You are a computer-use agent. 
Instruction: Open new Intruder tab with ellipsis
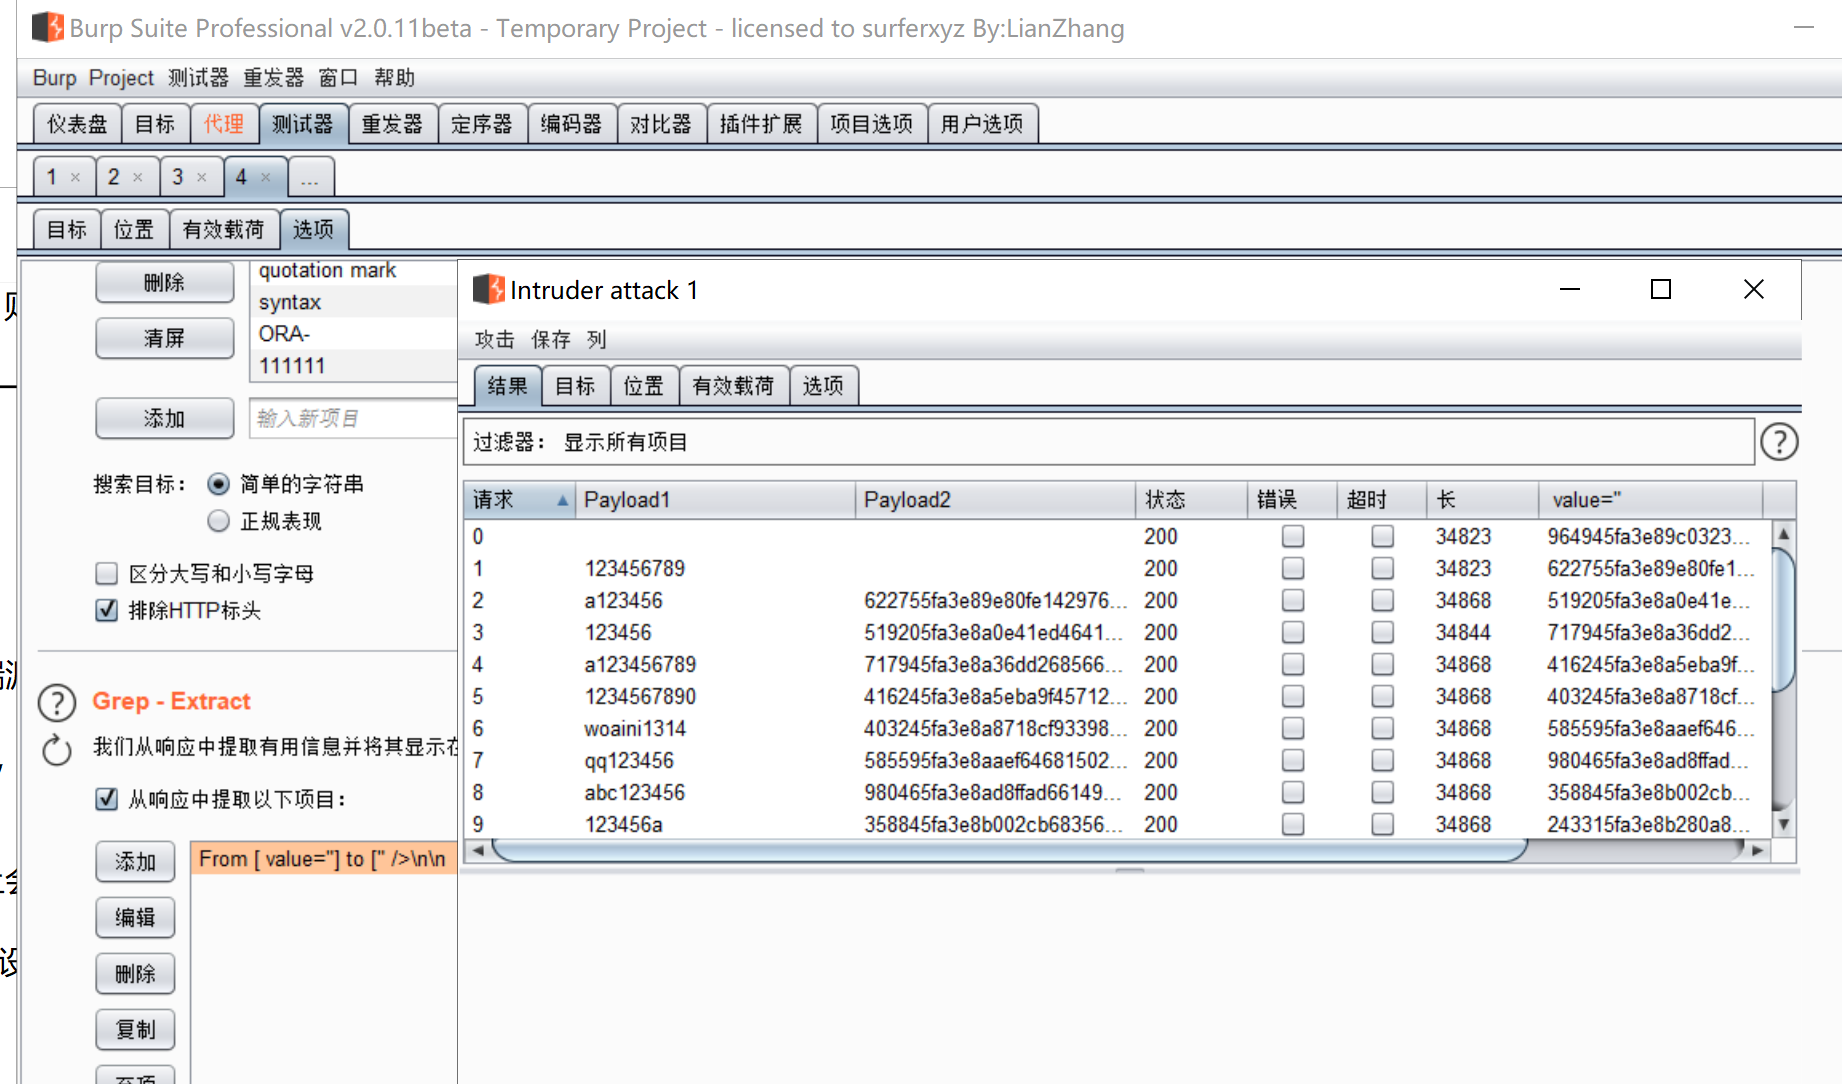tap(310, 178)
